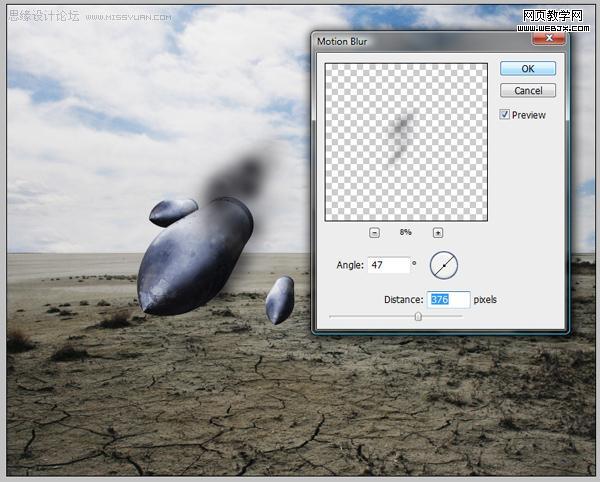Close the Motion Blur dialog
Screen dimensions: 600x482
(549, 37)
